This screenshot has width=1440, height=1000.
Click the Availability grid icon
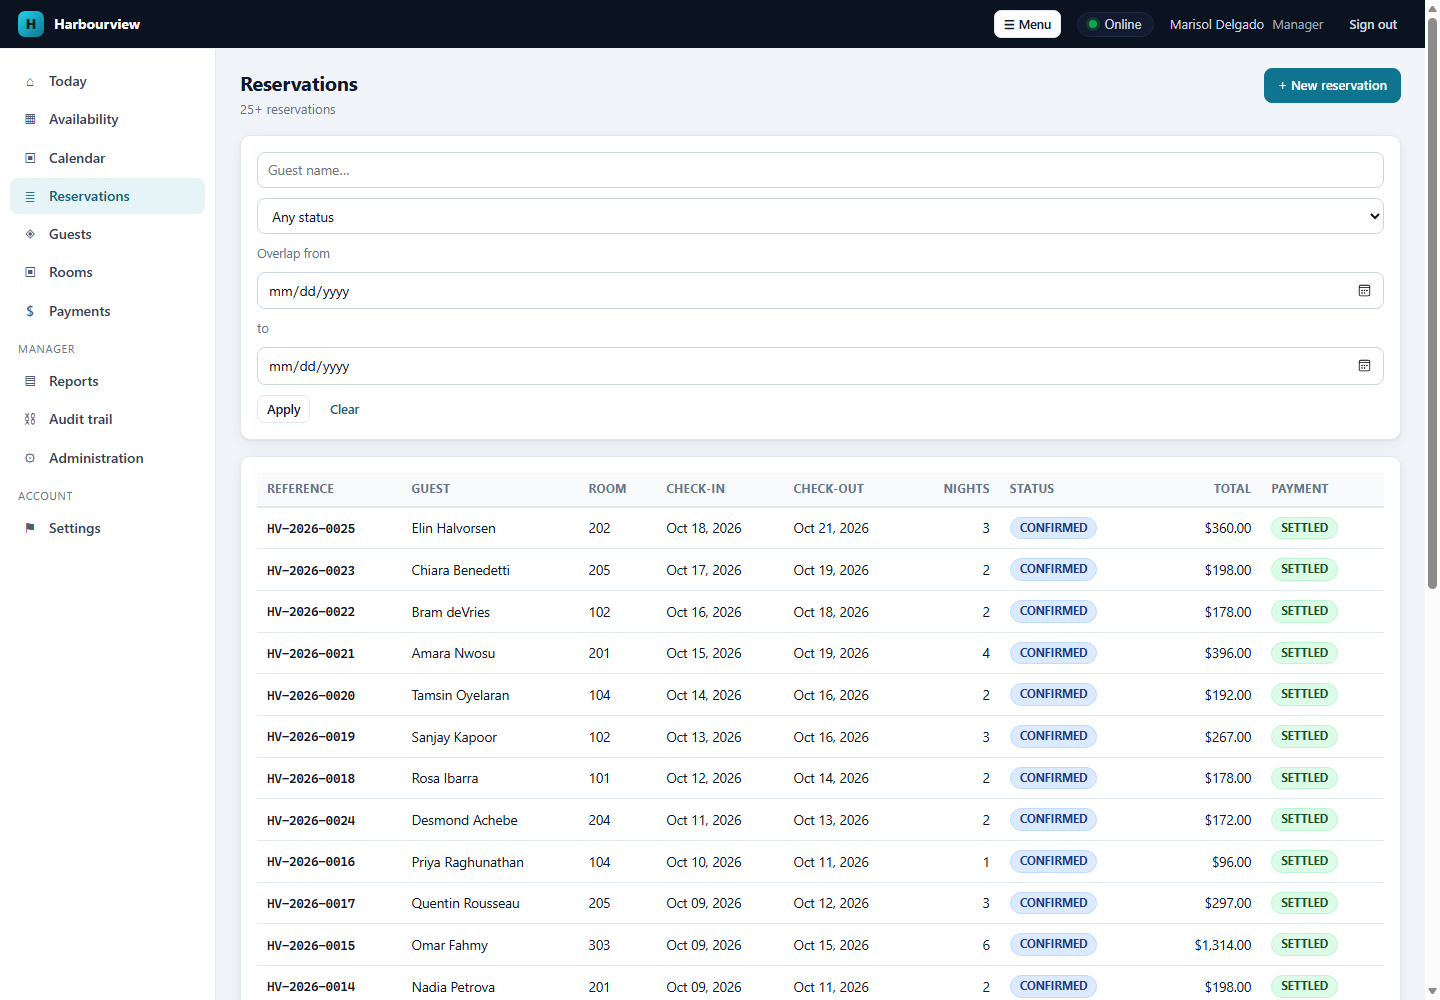point(30,120)
